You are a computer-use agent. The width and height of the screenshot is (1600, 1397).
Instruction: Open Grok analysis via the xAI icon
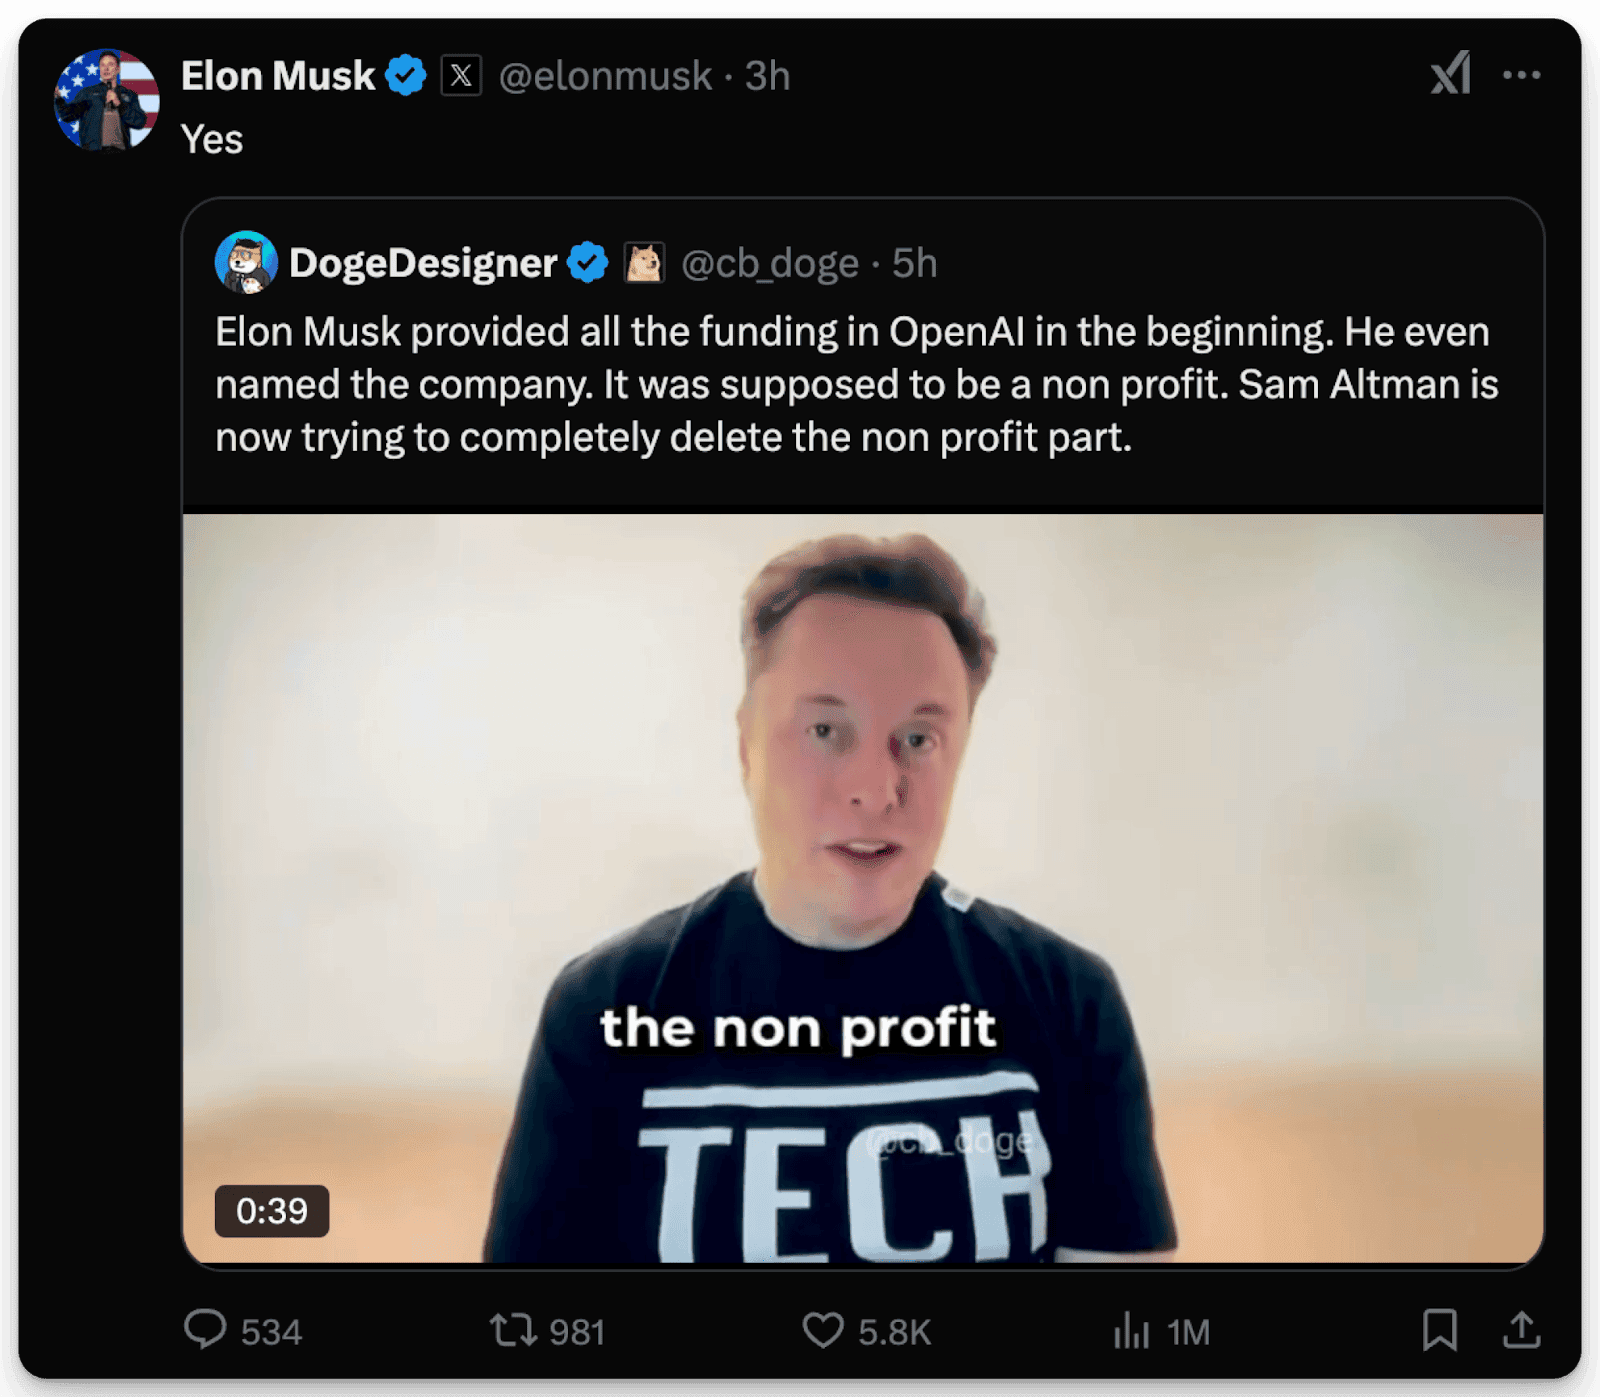coord(1449,75)
